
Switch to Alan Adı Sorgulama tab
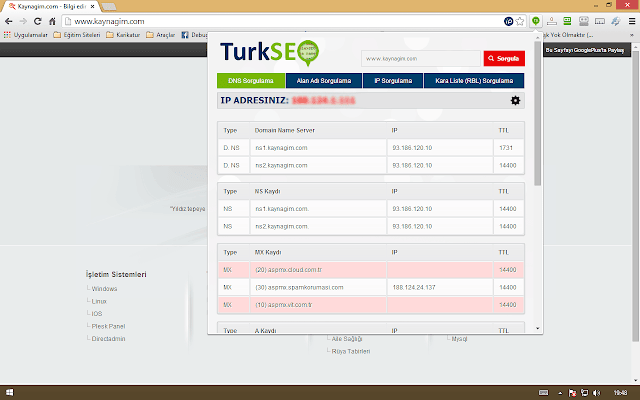[x=324, y=81]
